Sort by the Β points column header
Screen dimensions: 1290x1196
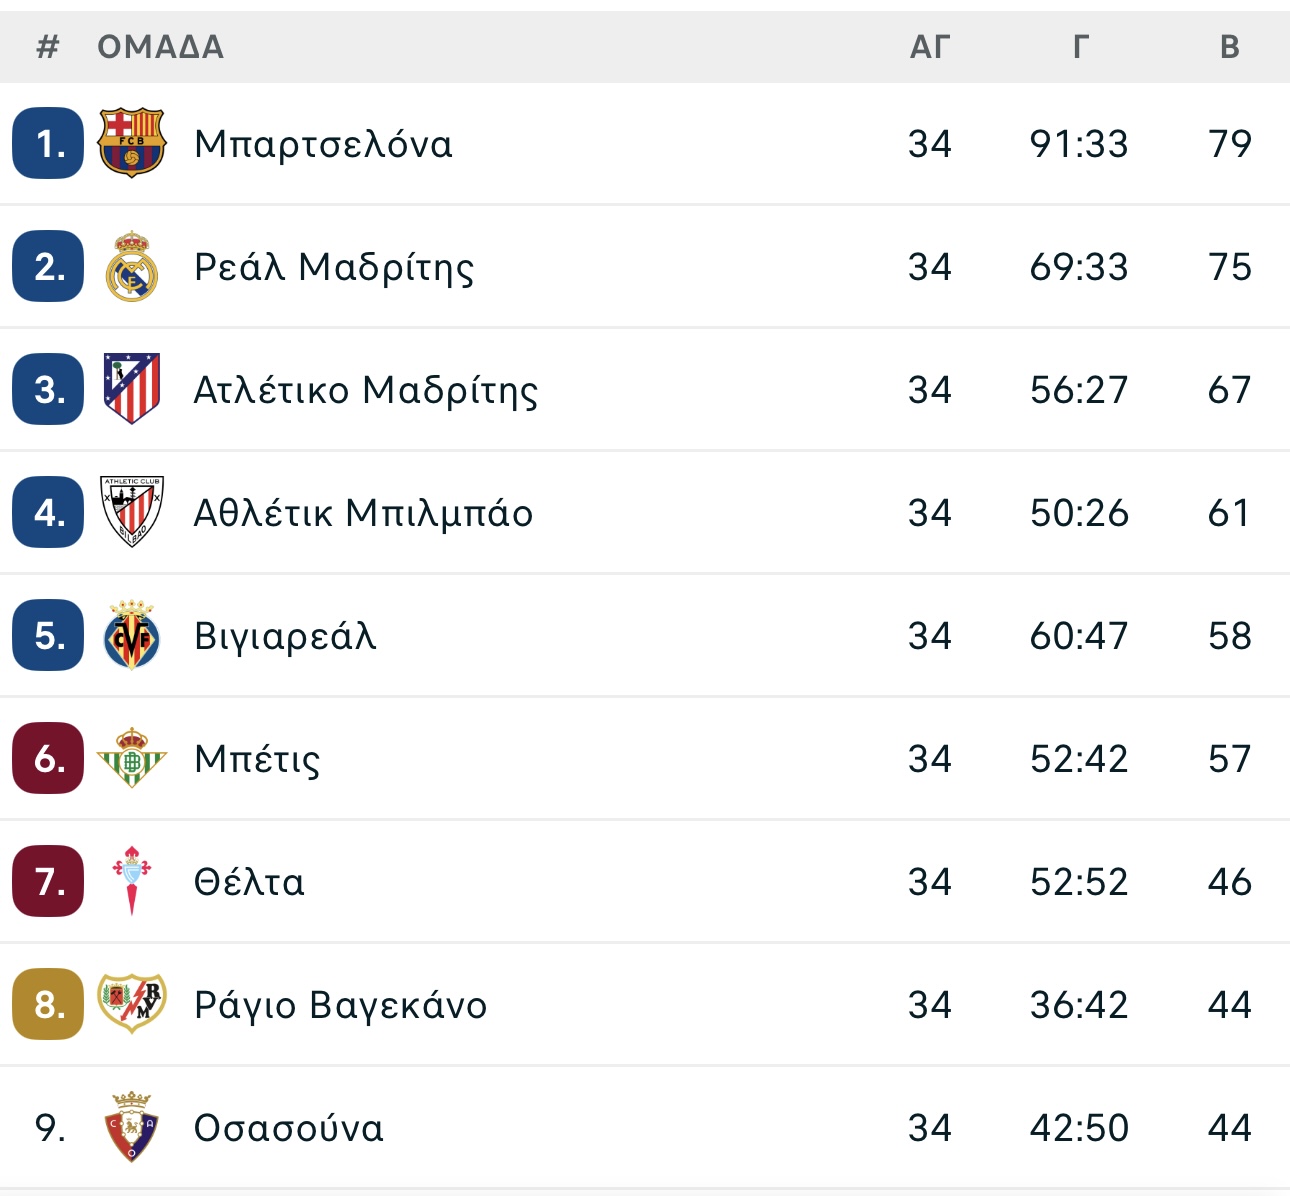coord(1230,47)
